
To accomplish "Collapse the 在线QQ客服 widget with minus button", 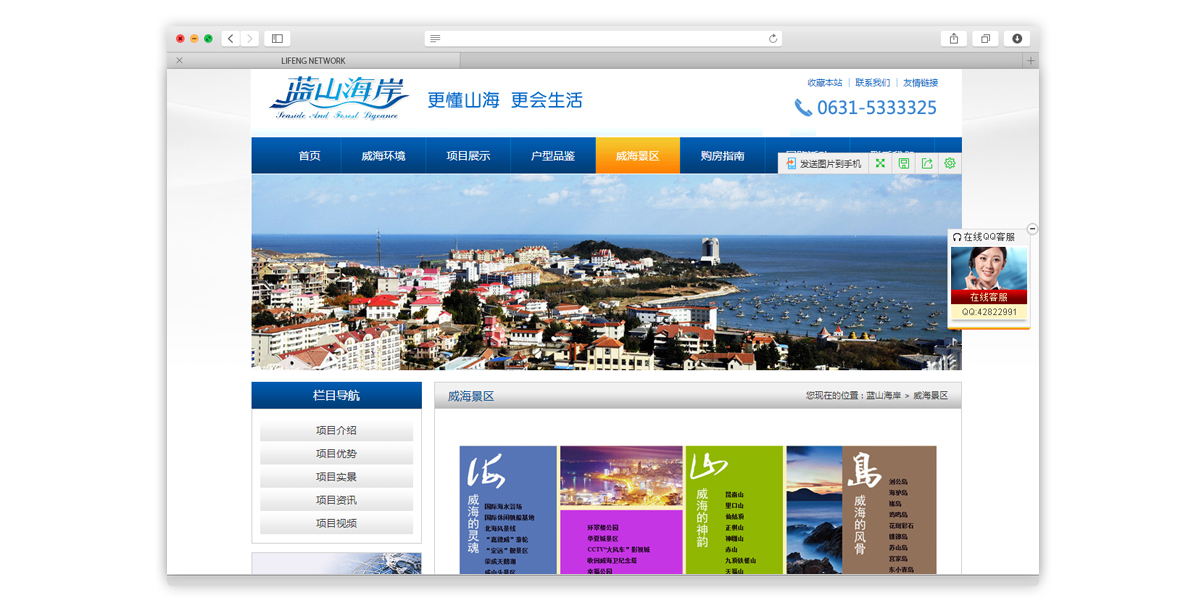I will point(1032,228).
